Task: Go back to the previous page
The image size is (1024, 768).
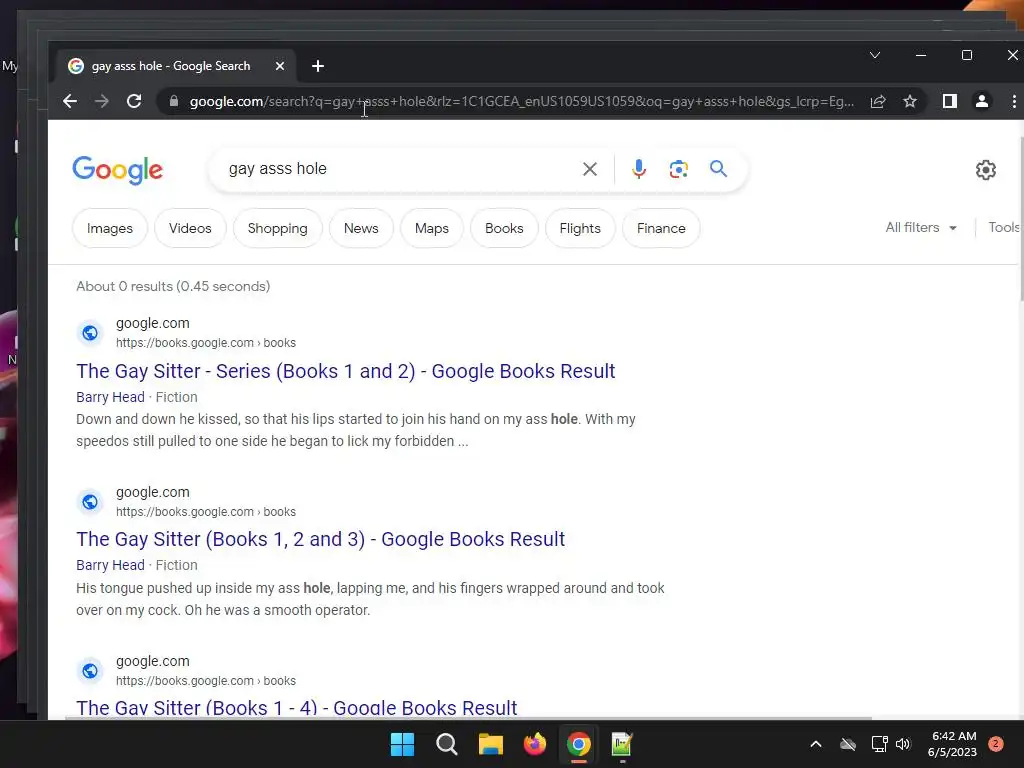Action: point(70,101)
